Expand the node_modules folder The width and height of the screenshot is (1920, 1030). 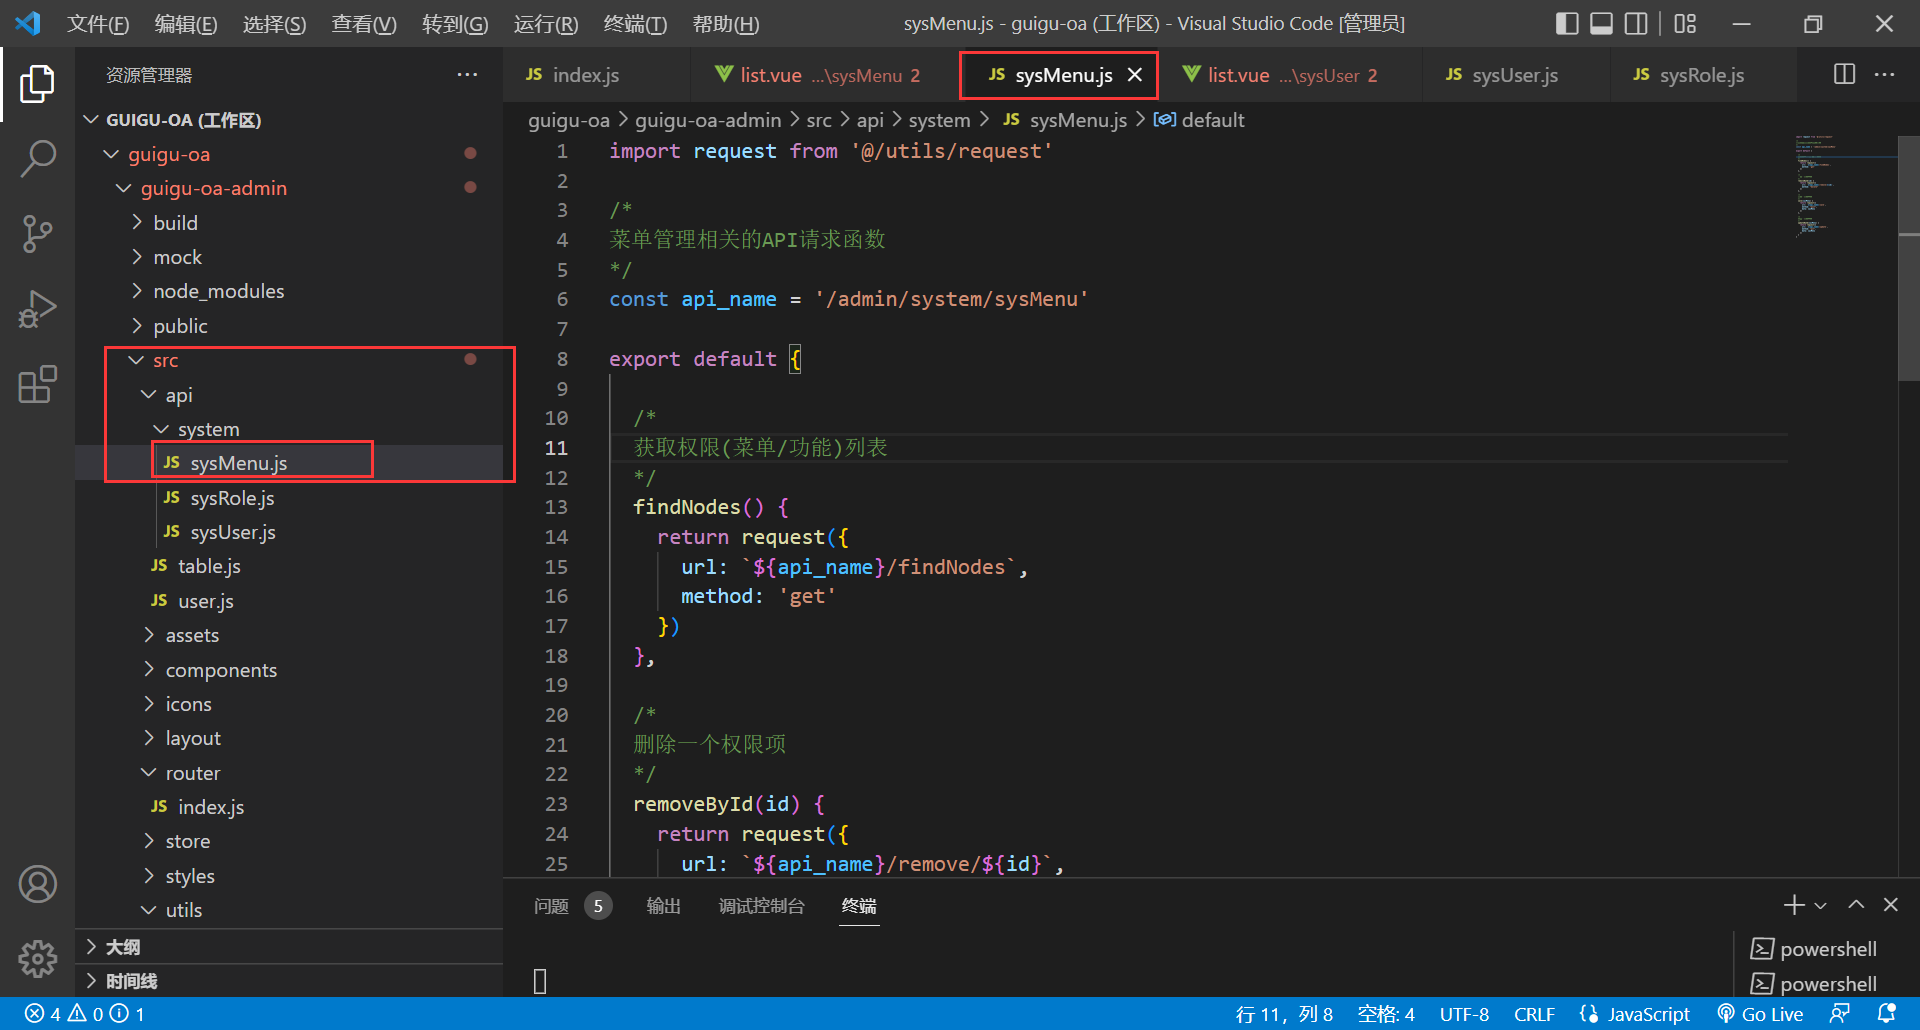point(218,291)
